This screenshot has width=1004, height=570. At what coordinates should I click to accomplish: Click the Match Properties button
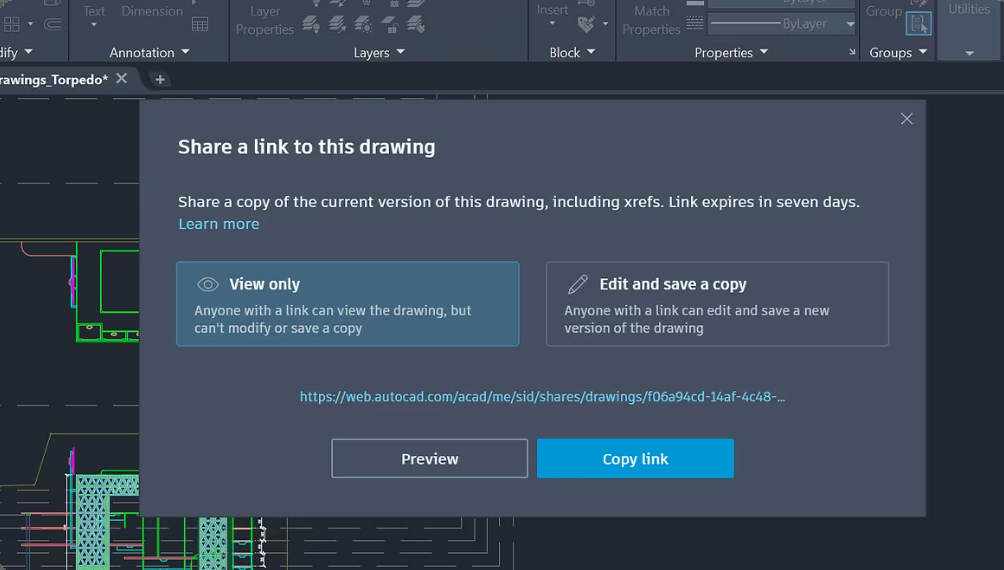[651, 20]
